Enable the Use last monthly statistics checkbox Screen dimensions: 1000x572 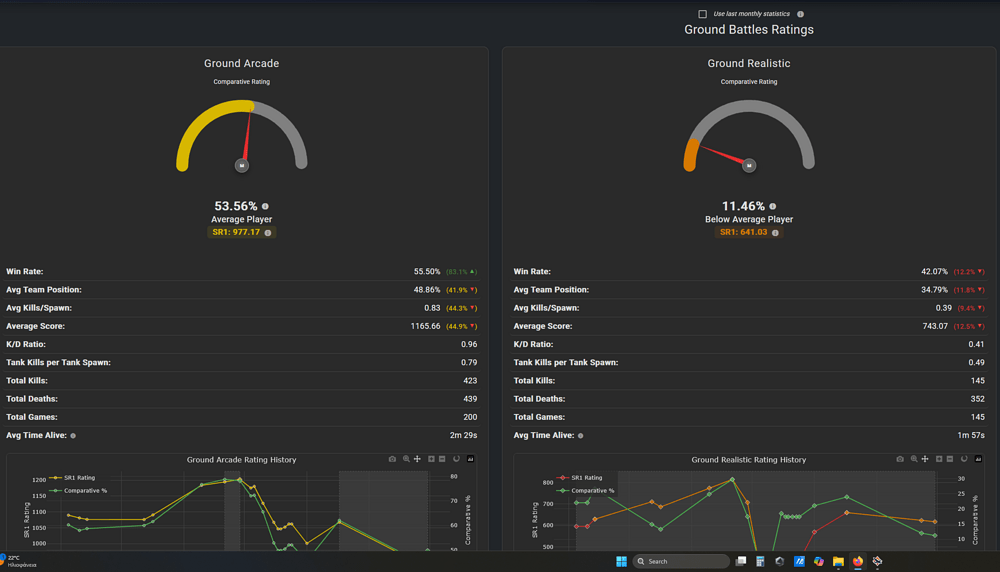[x=702, y=14]
